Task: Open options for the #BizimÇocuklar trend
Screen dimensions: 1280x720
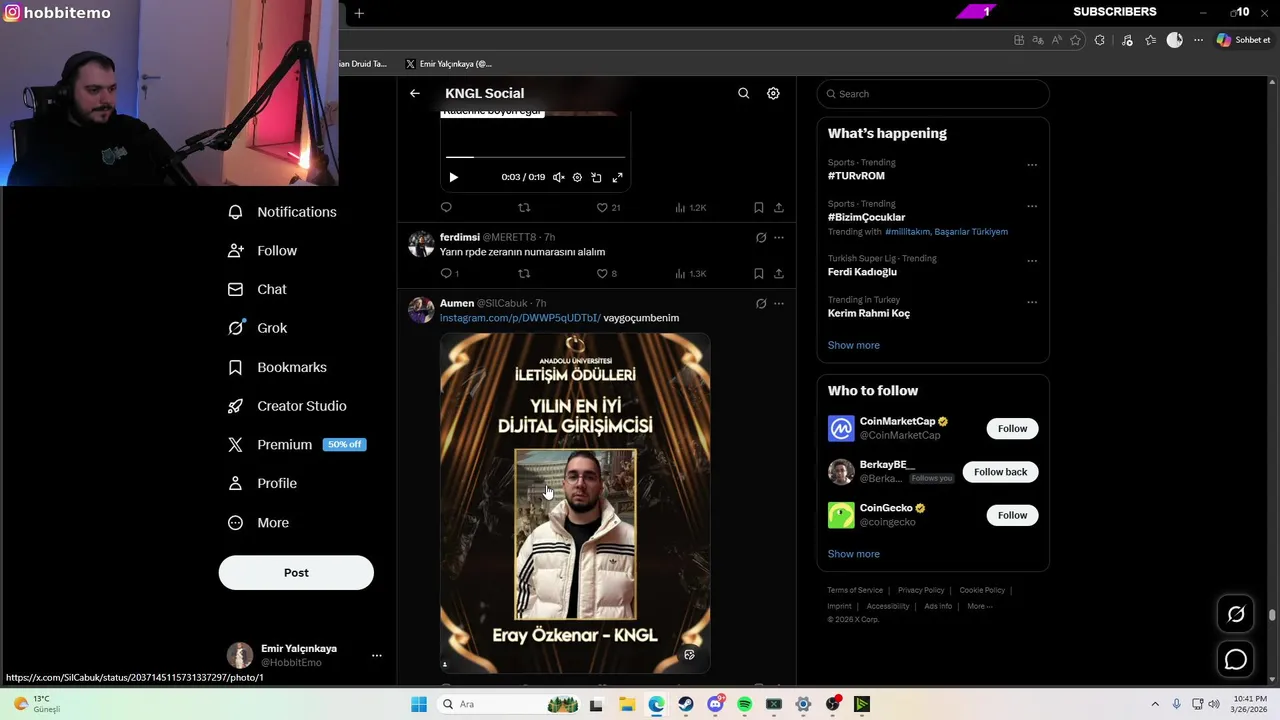Action: (1032, 206)
